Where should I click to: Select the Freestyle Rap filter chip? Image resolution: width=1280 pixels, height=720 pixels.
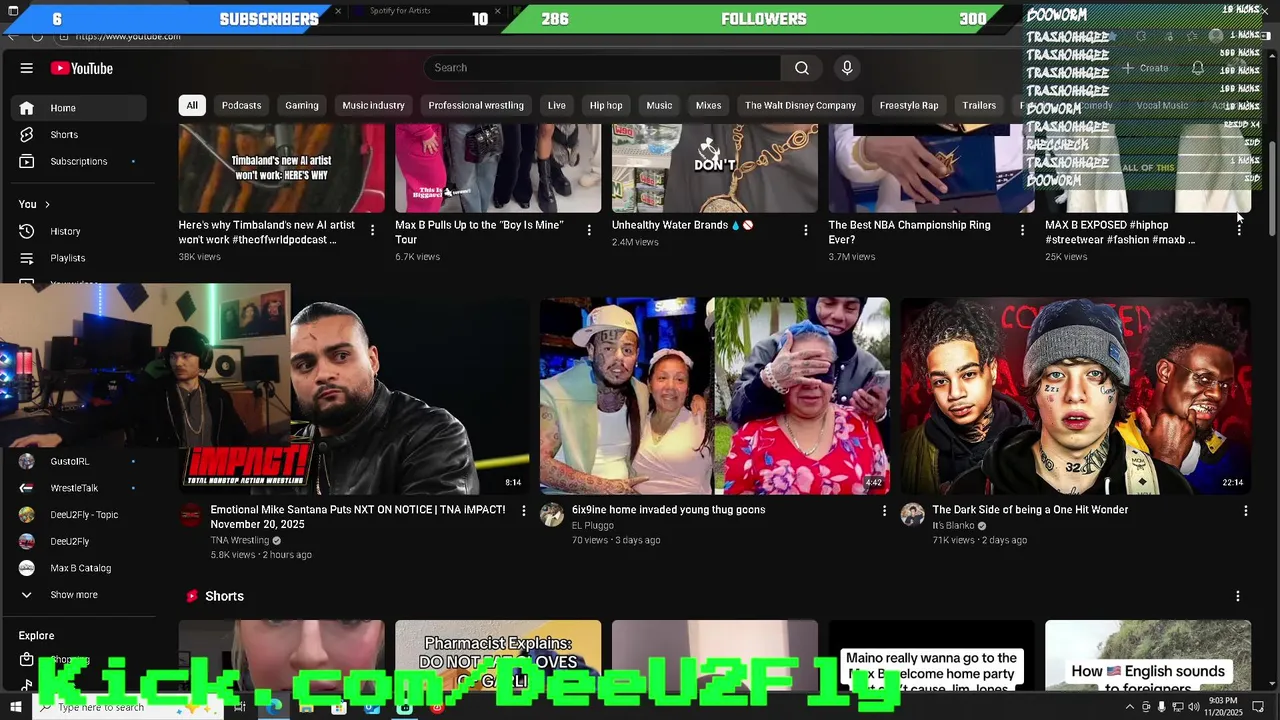click(x=909, y=105)
